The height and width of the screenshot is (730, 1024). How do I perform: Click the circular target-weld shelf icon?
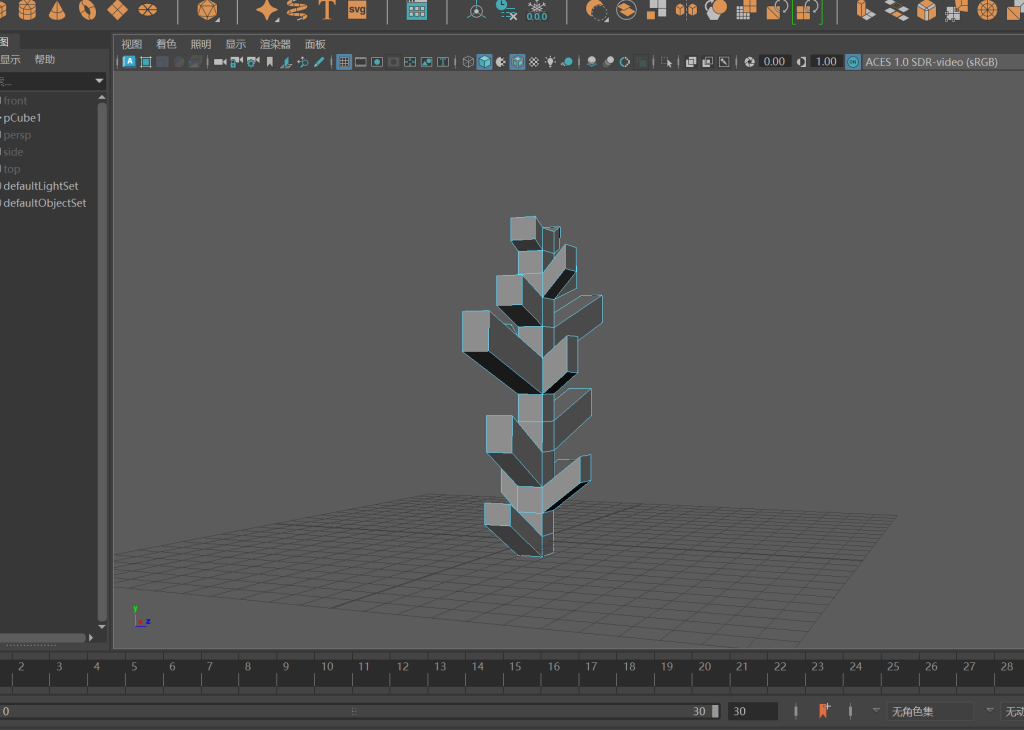(x=987, y=10)
